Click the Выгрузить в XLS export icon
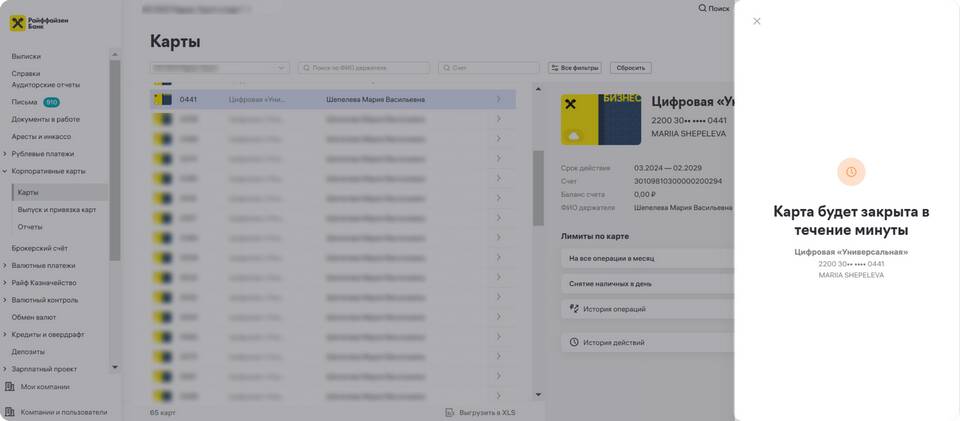This screenshot has height=421, width=960. pyautogui.click(x=450, y=412)
